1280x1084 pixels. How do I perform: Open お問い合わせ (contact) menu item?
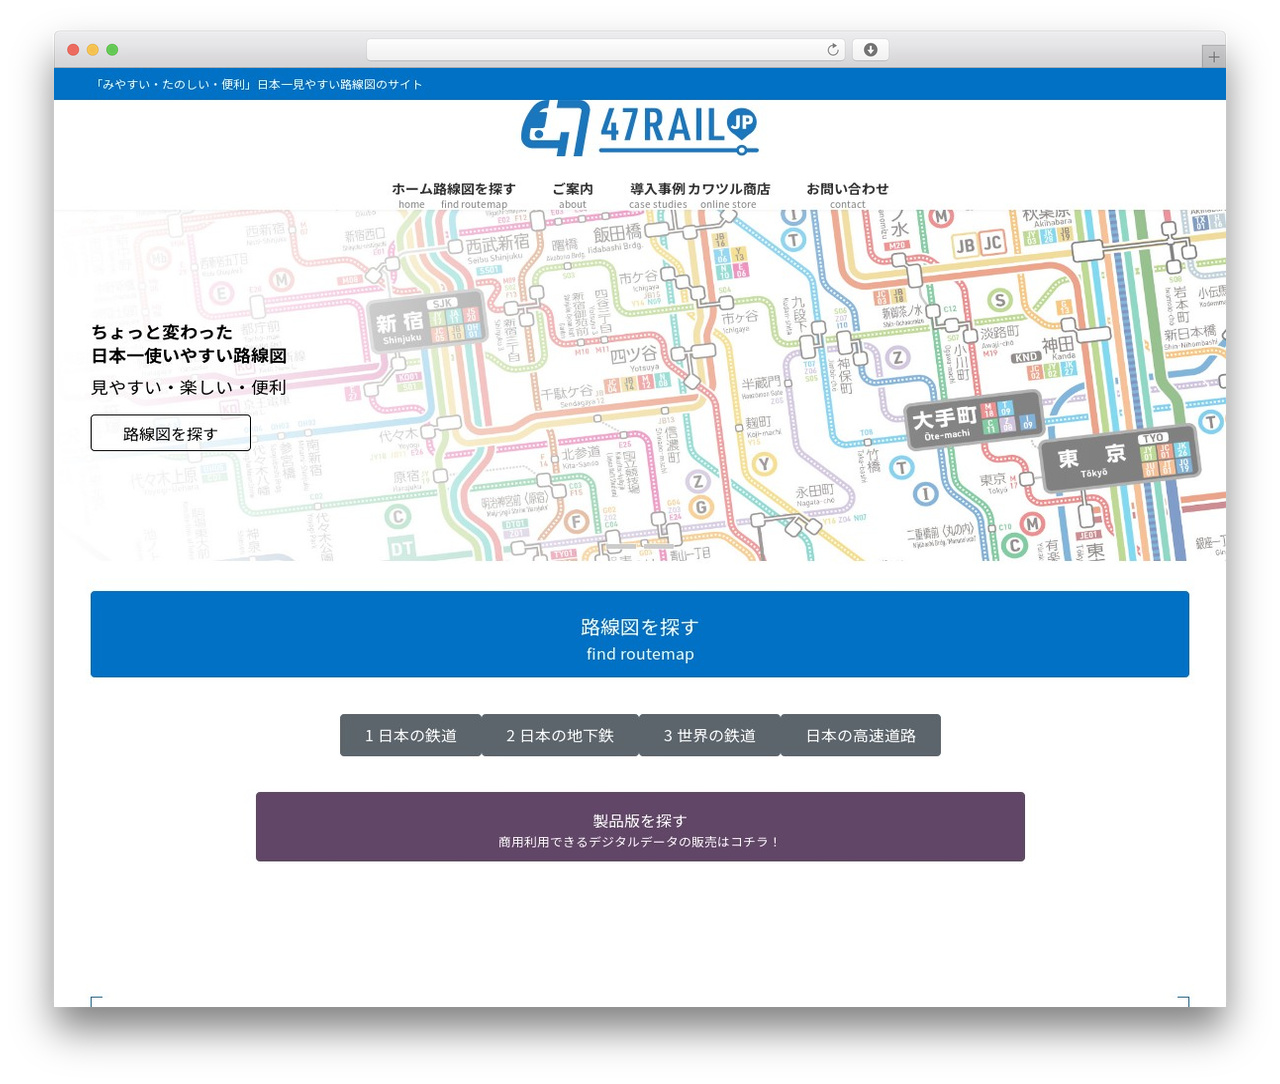[x=847, y=195]
